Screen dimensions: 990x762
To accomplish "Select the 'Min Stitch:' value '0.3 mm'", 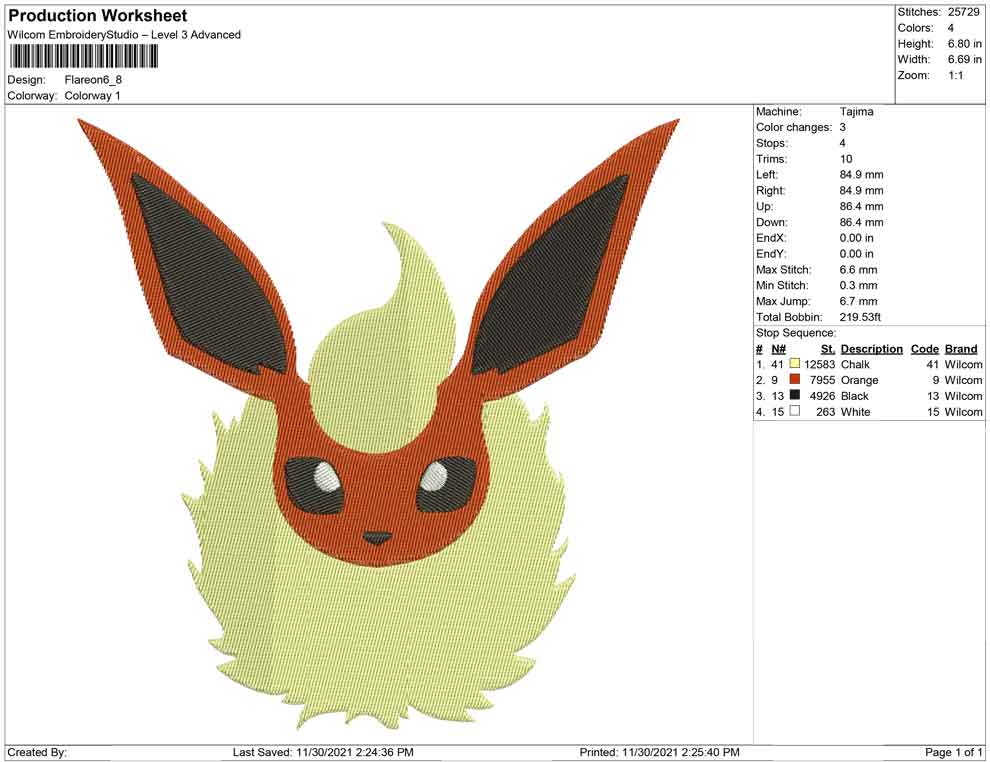I will click(x=859, y=285).
